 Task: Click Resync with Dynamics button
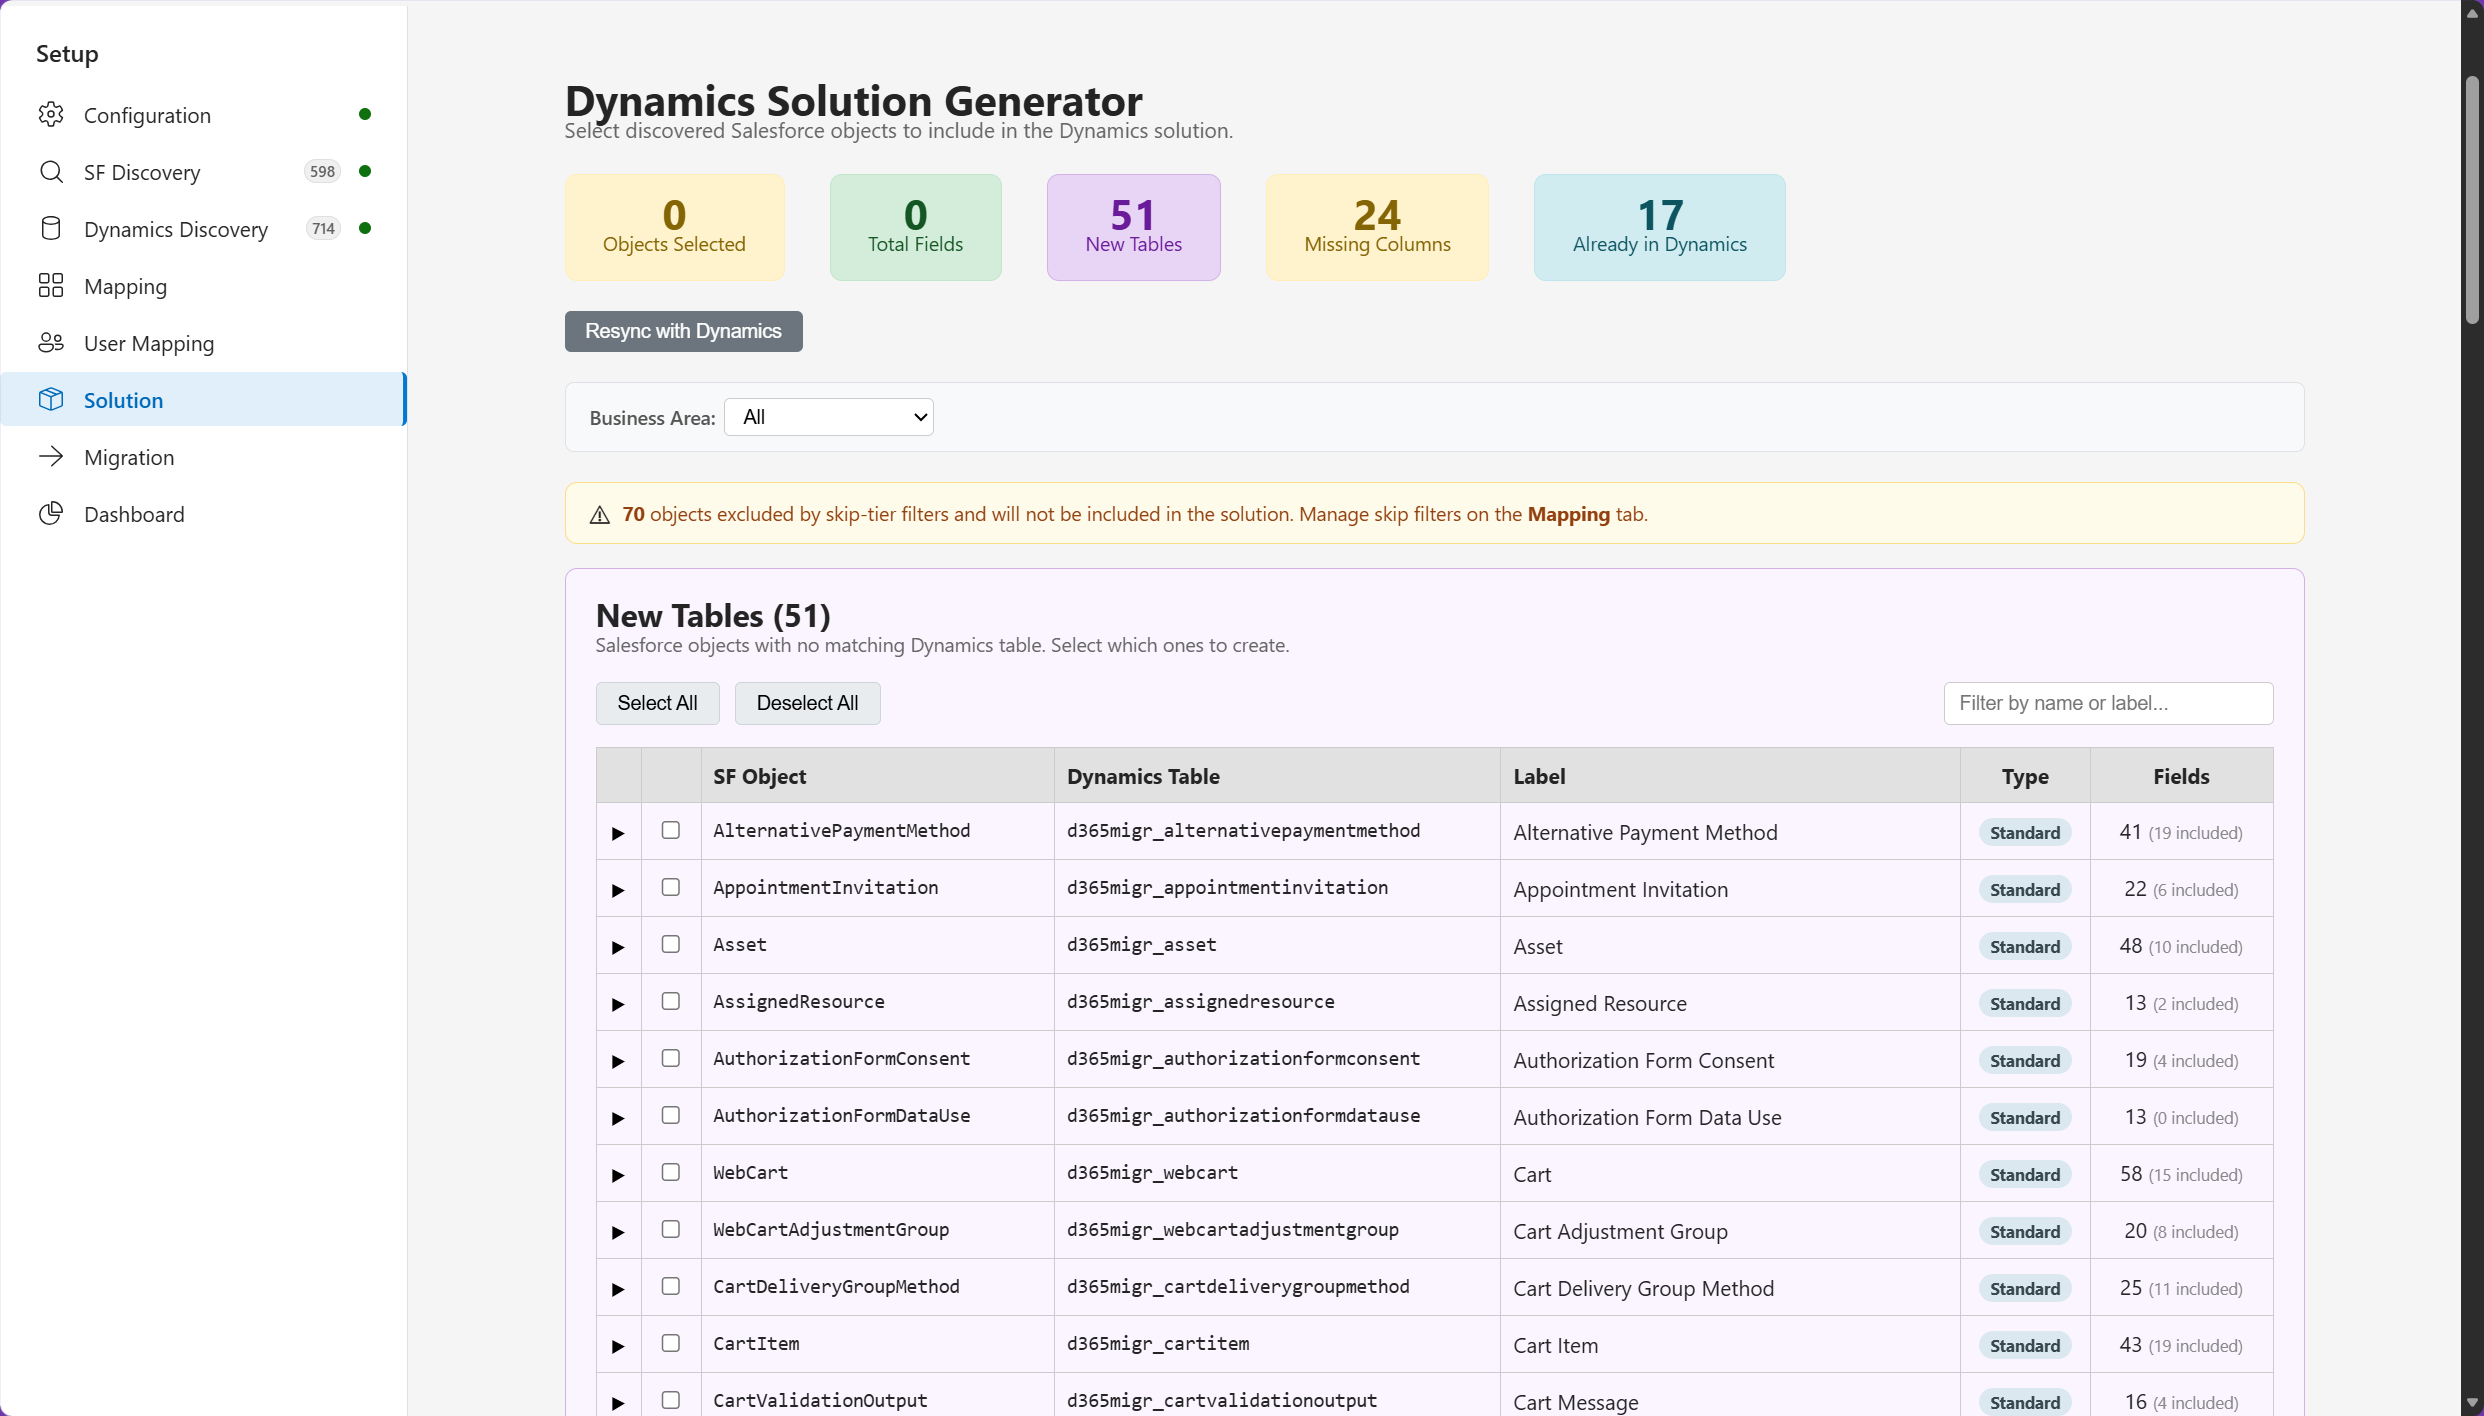[x=683, y=331]
